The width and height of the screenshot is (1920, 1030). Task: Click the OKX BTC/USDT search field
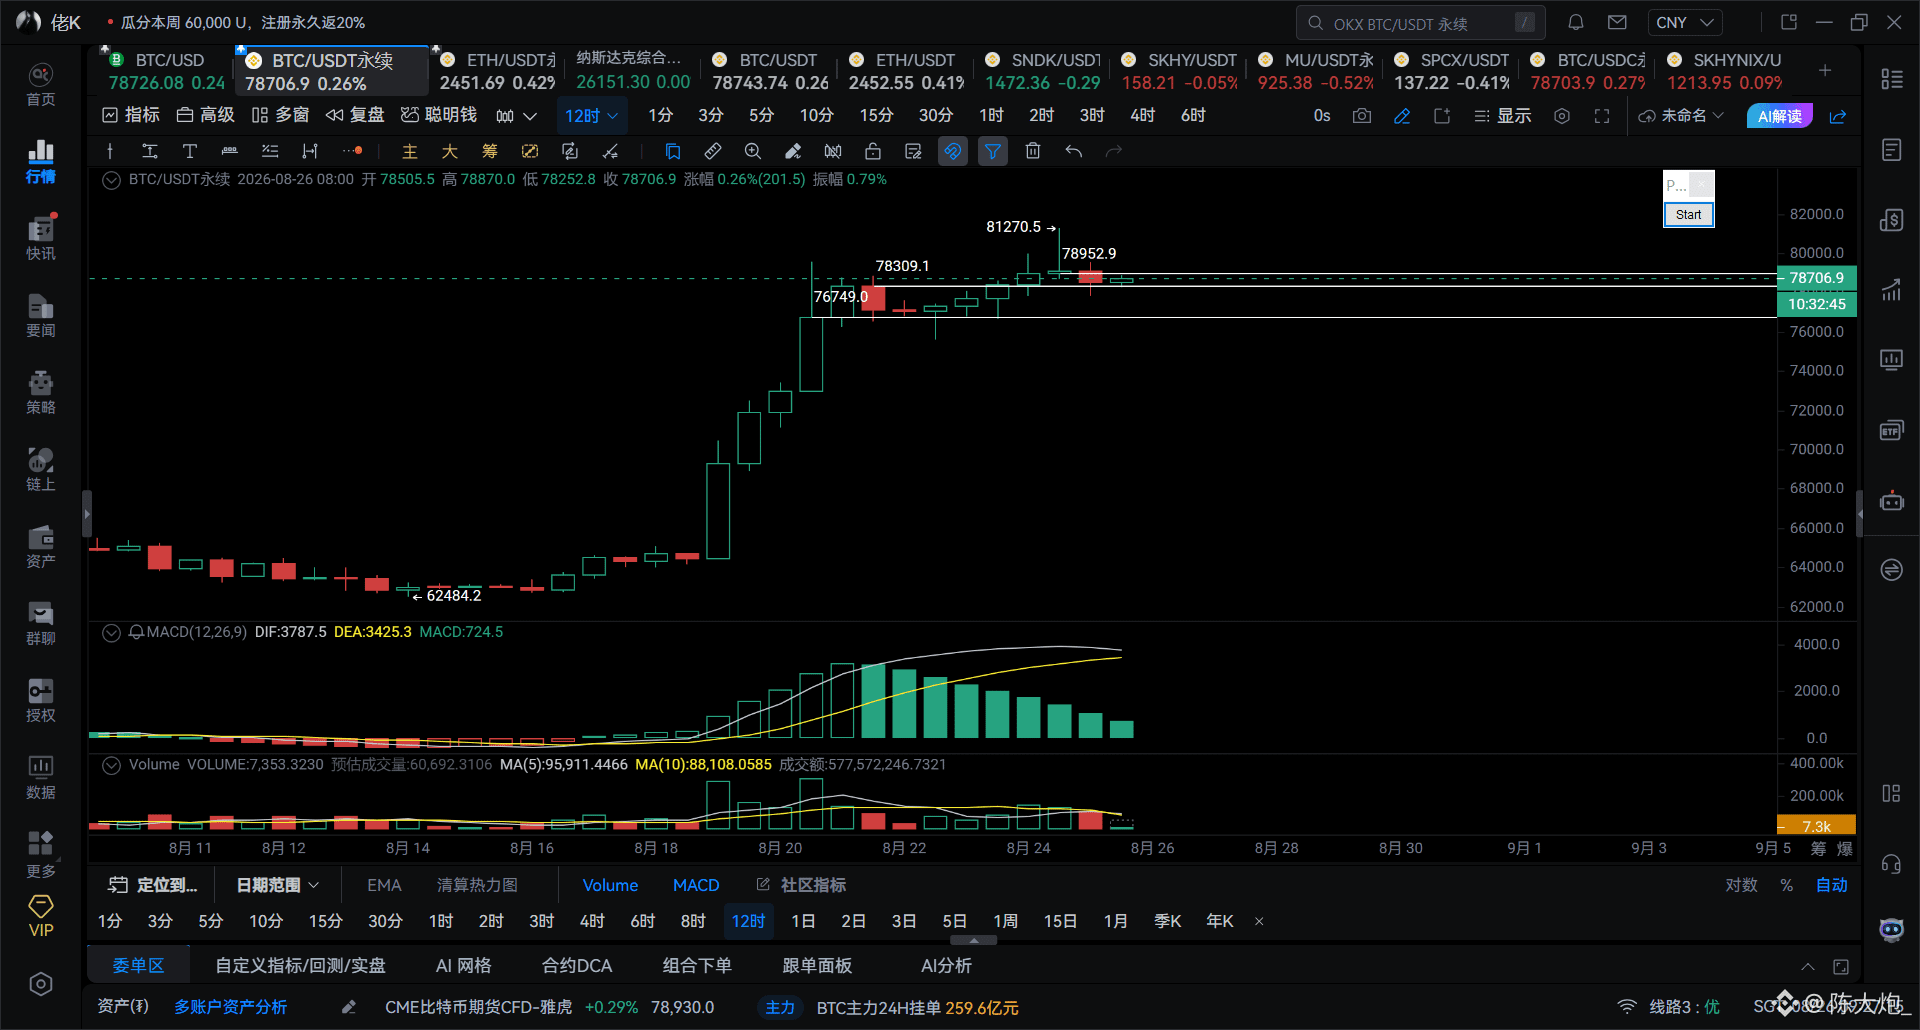[1421, 22]
